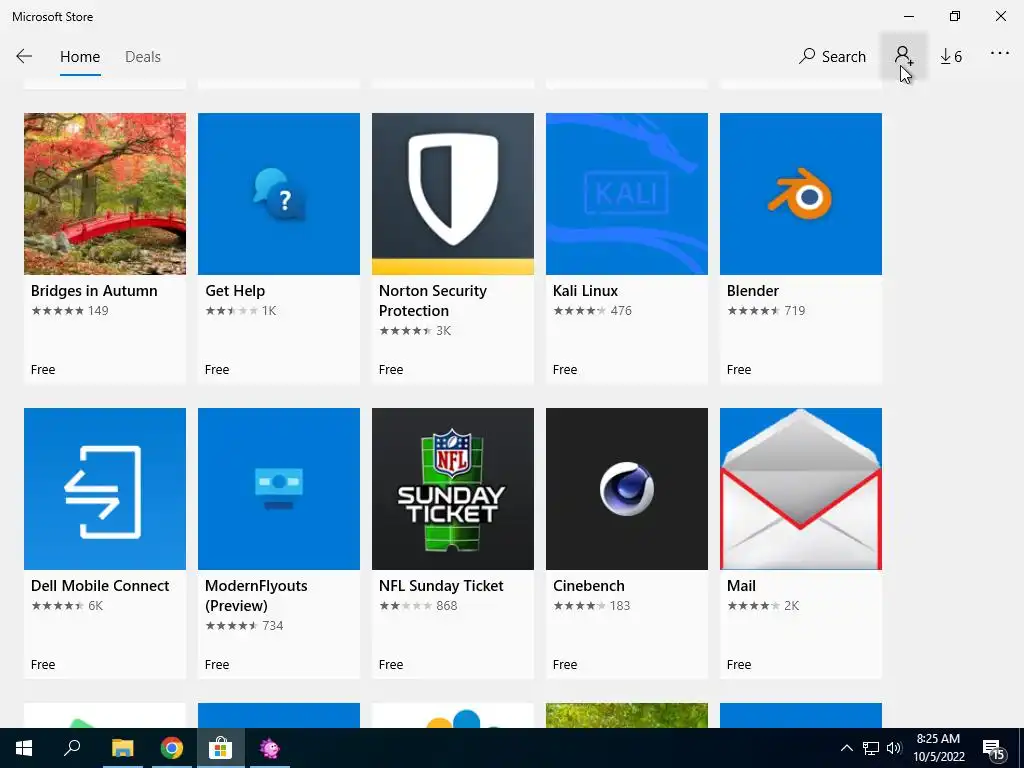The height and width of the screenshot is (768, 1024).
Task: Open the Mail envelope icon
Action: tap(801, 489)
